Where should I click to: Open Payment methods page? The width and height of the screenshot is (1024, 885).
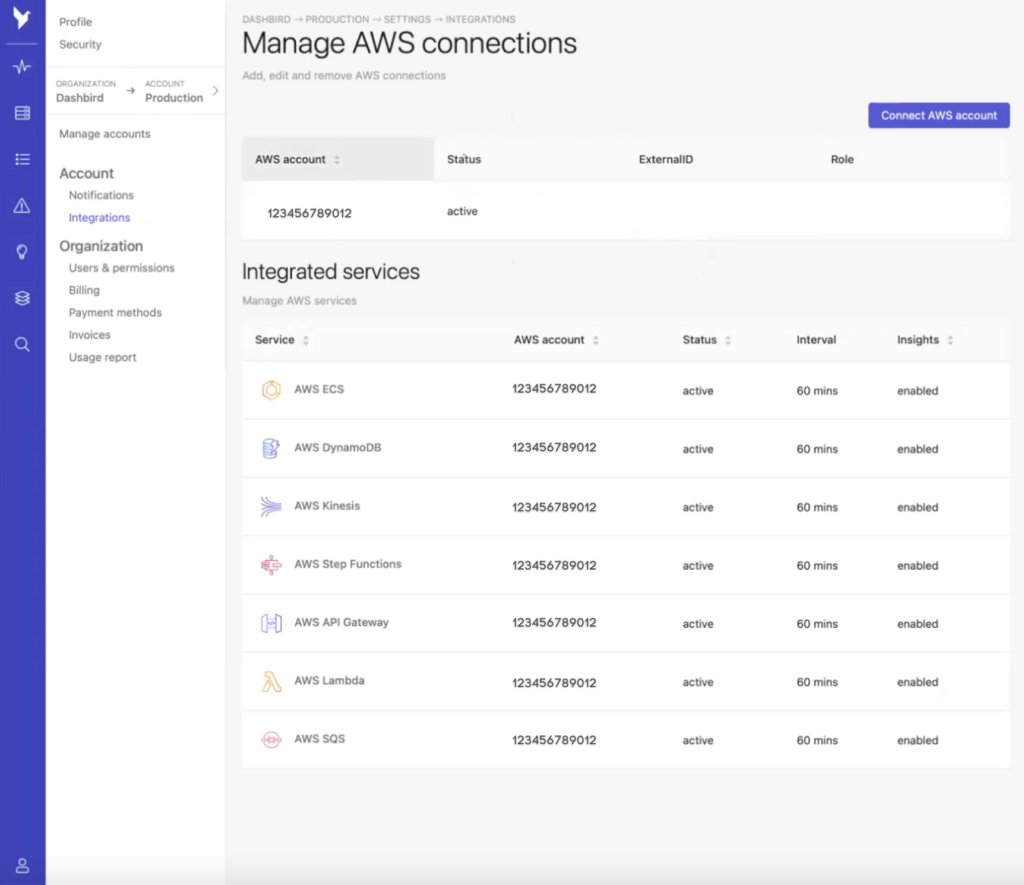click(115, 312)
